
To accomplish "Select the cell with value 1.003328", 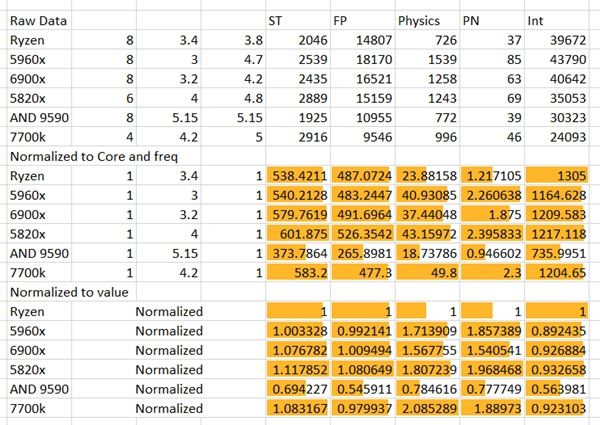I will (x=298, y=331).
